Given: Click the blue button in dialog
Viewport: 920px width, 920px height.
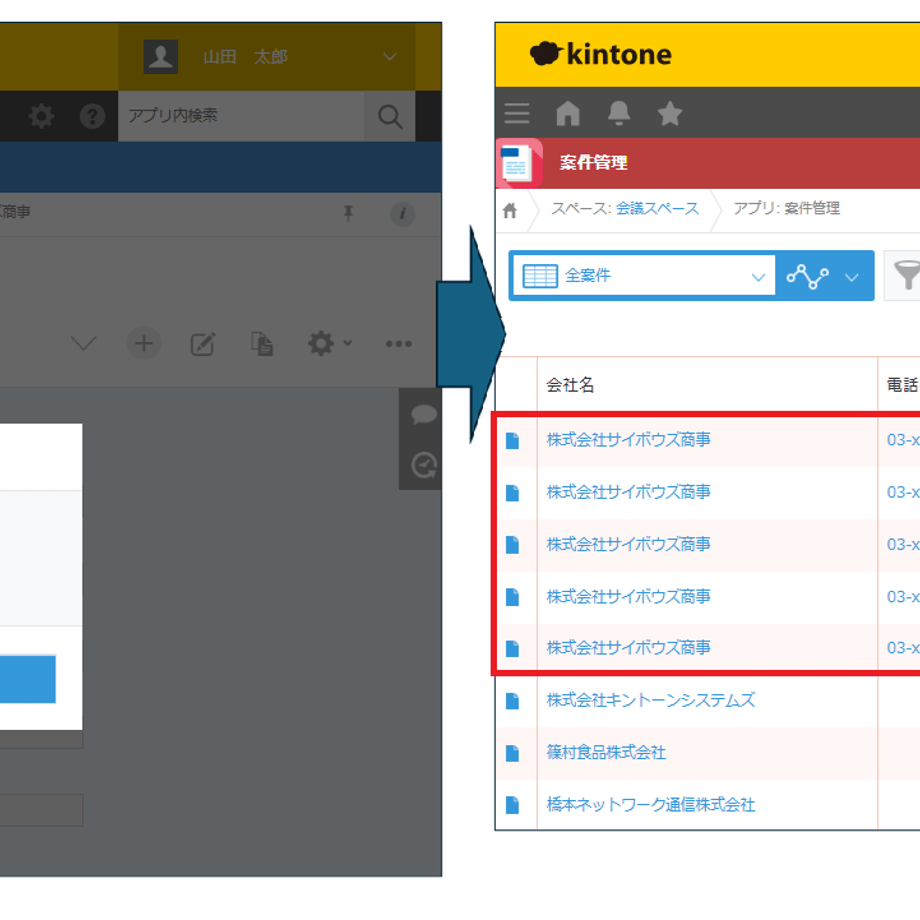Looking at the screenshot, I should click(x=28, y=679).
